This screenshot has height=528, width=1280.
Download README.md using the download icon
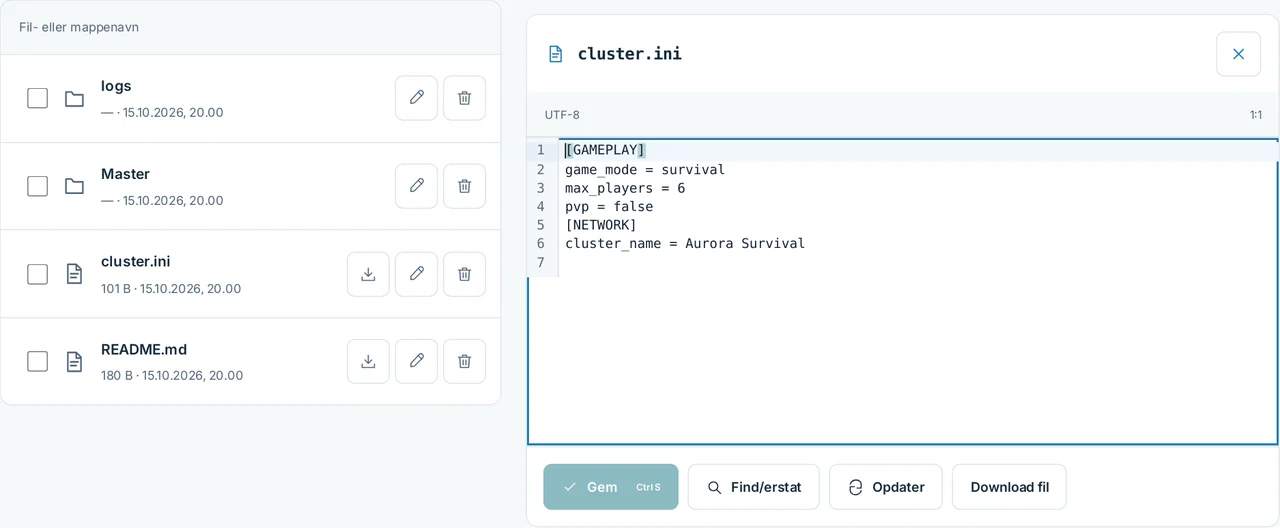point(368,361)
